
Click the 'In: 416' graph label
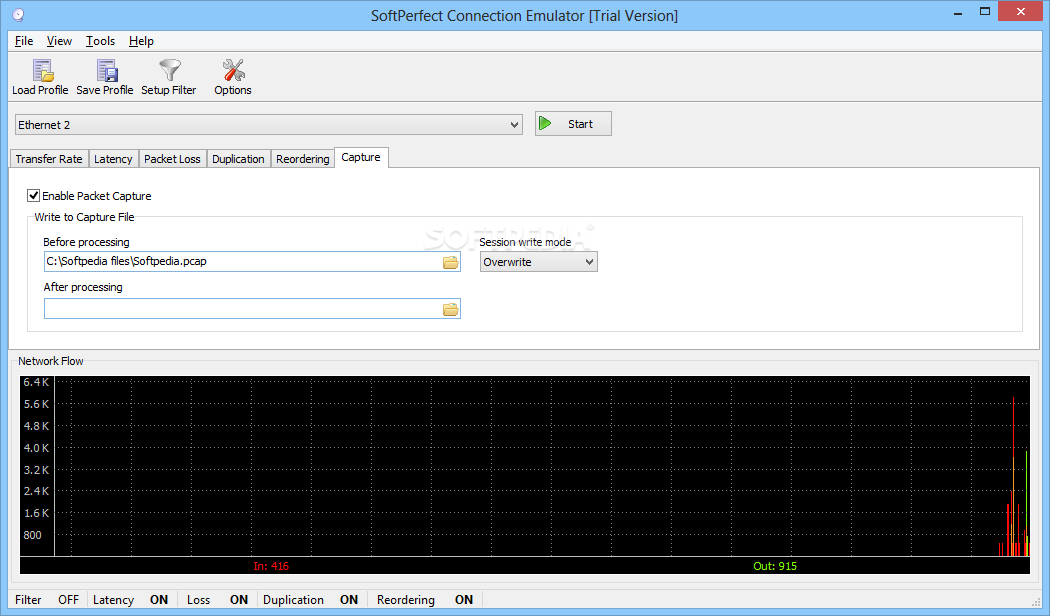(x=271, y=566)
